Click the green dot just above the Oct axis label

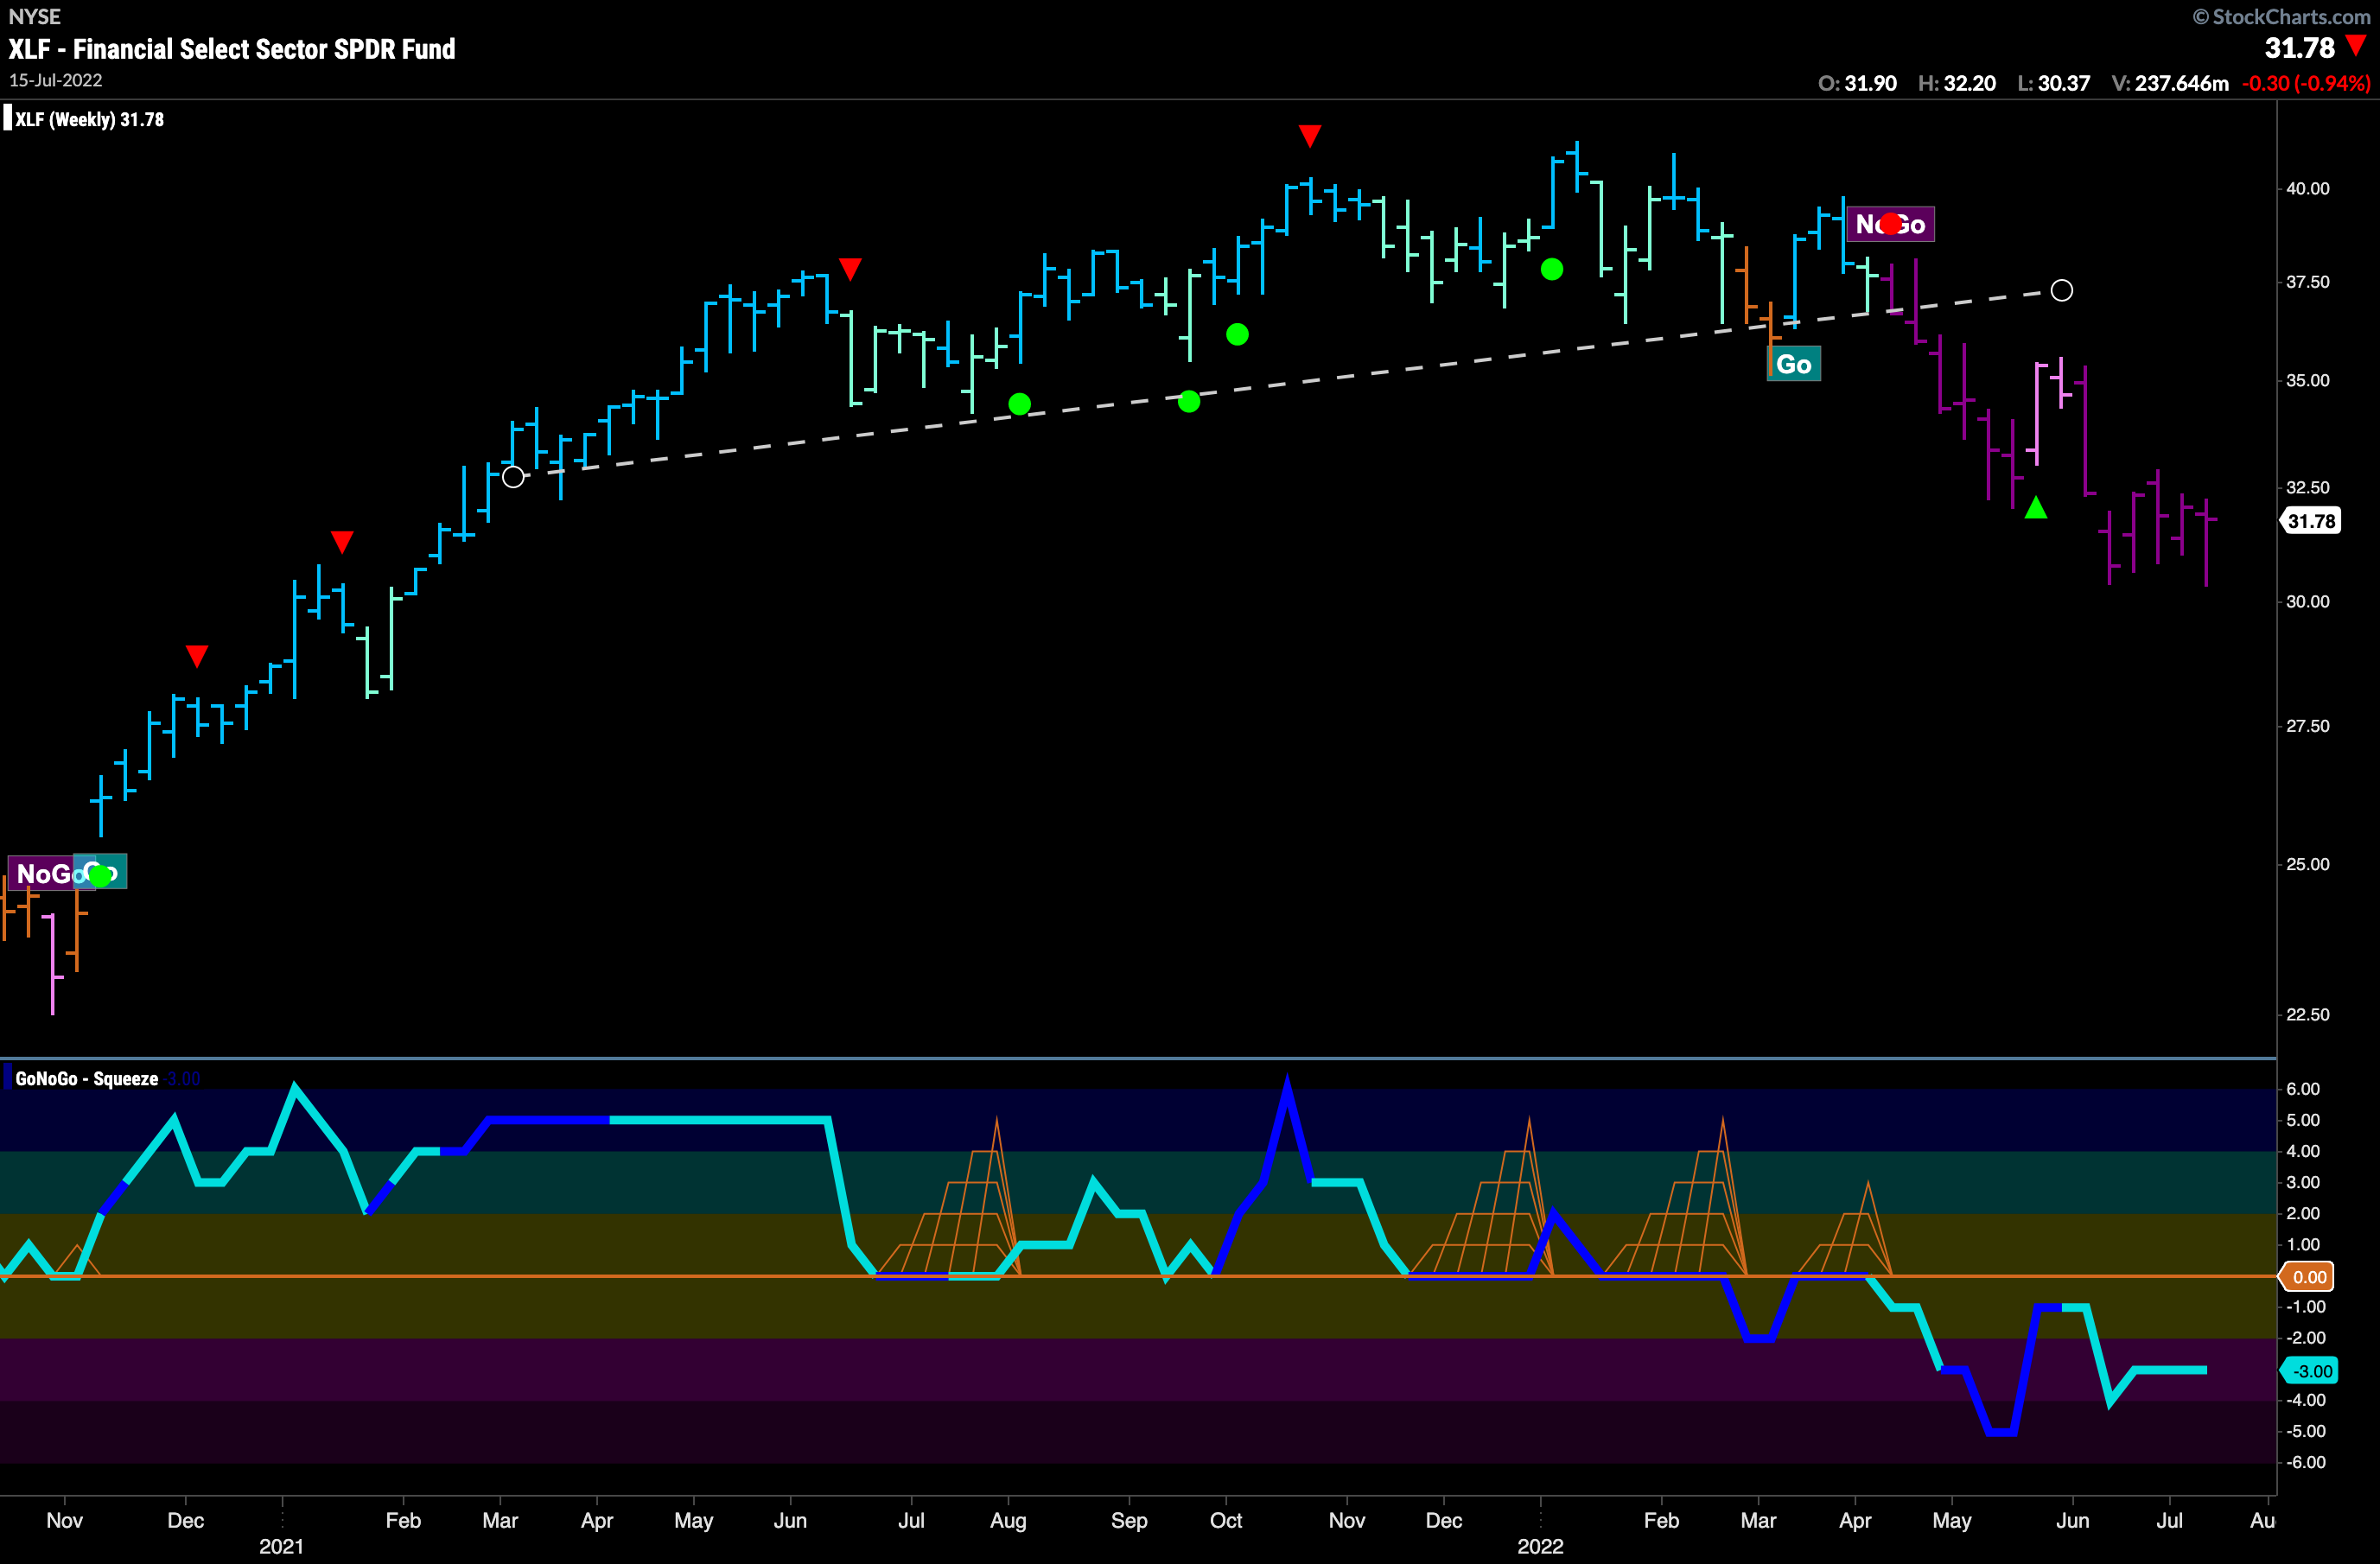(x=1237, y=334)
